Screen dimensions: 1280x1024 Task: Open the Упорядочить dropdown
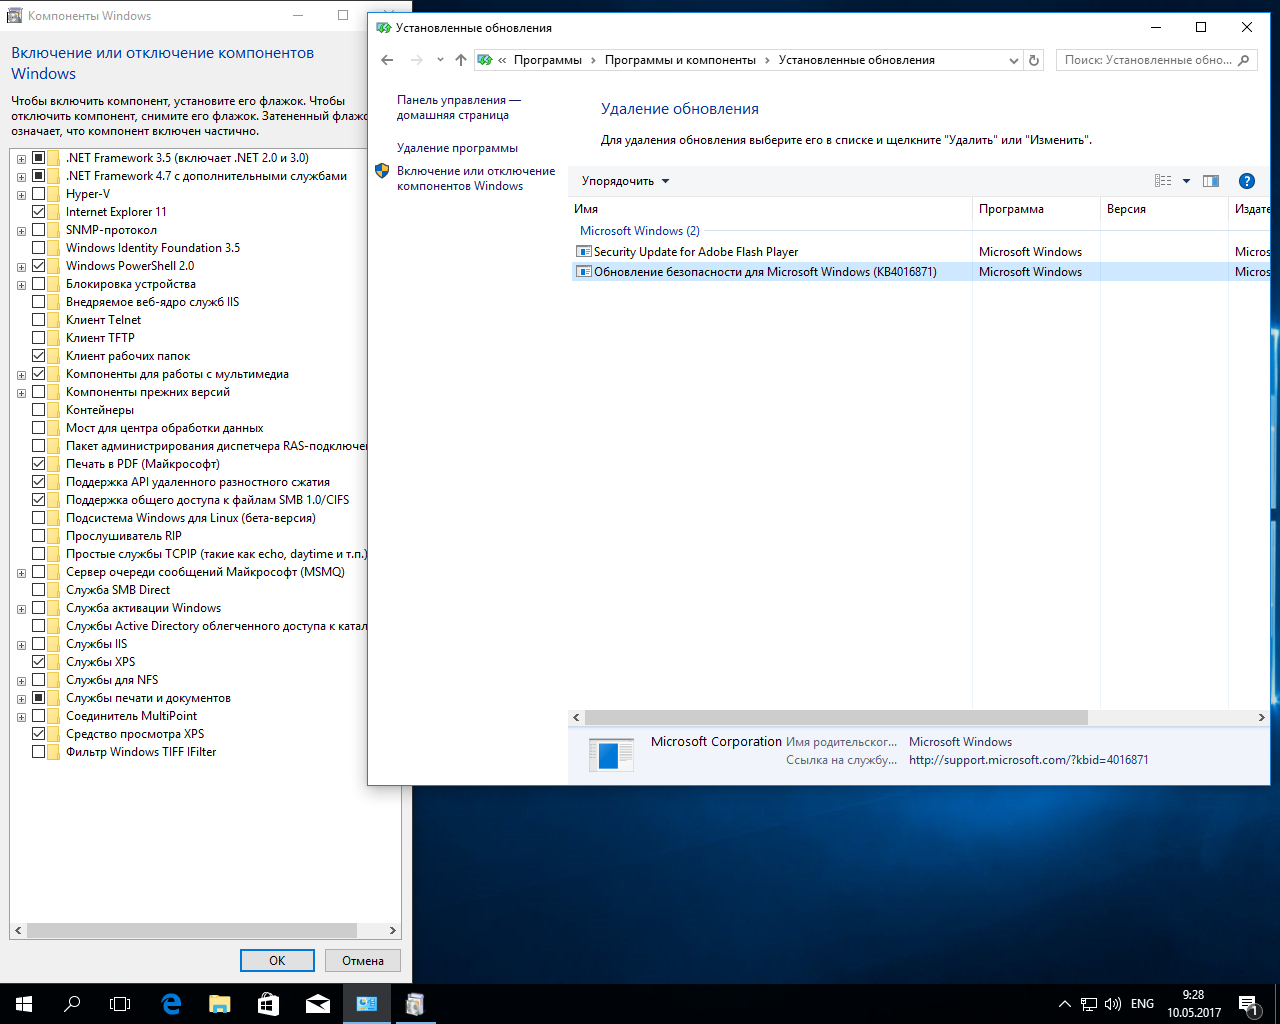(x=625, y=181)
